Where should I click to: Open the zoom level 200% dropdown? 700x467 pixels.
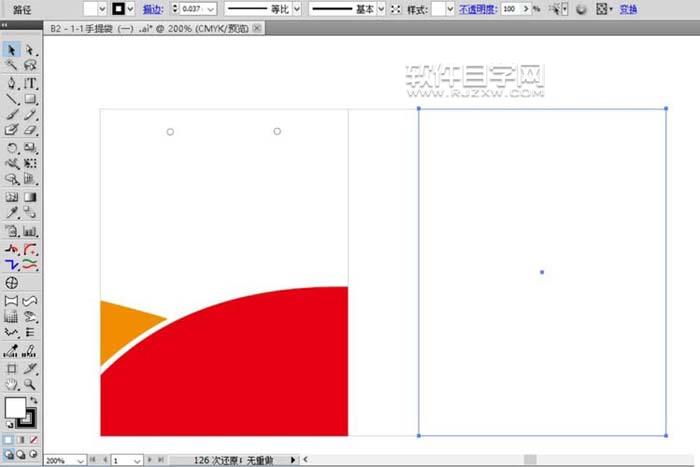pos(80,460)
